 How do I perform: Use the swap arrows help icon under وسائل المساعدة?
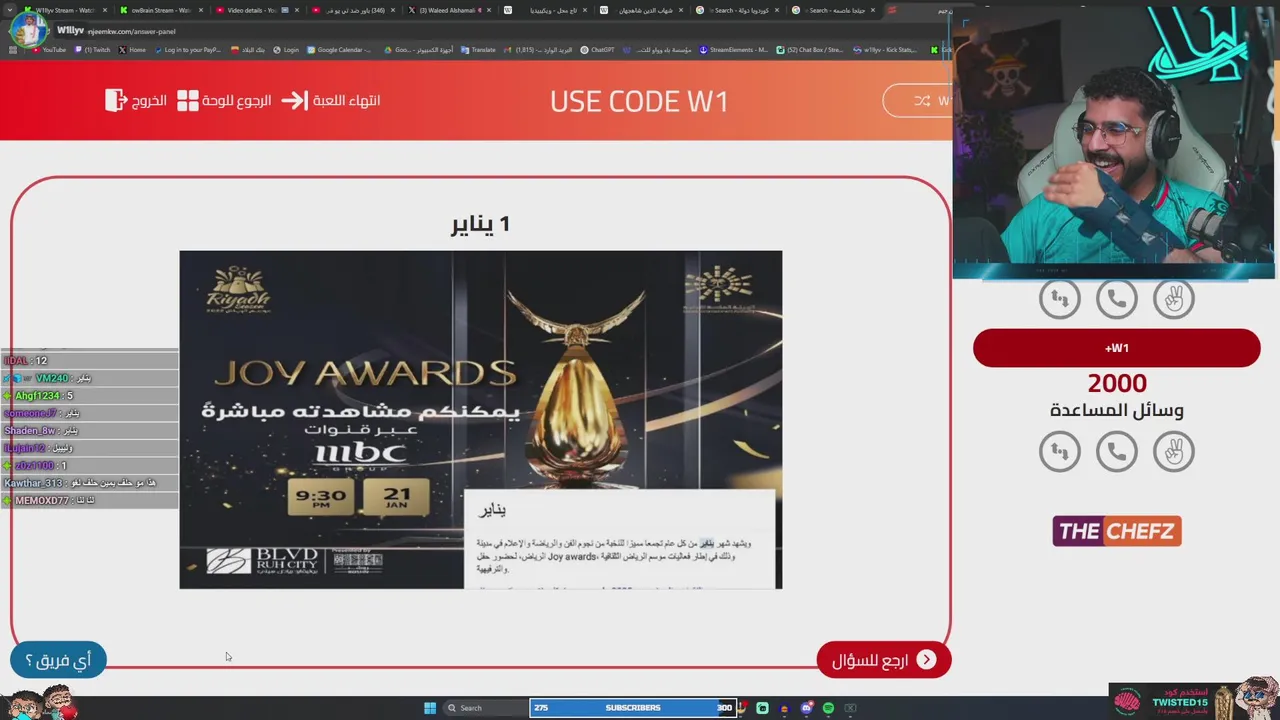click(1059, 452)
